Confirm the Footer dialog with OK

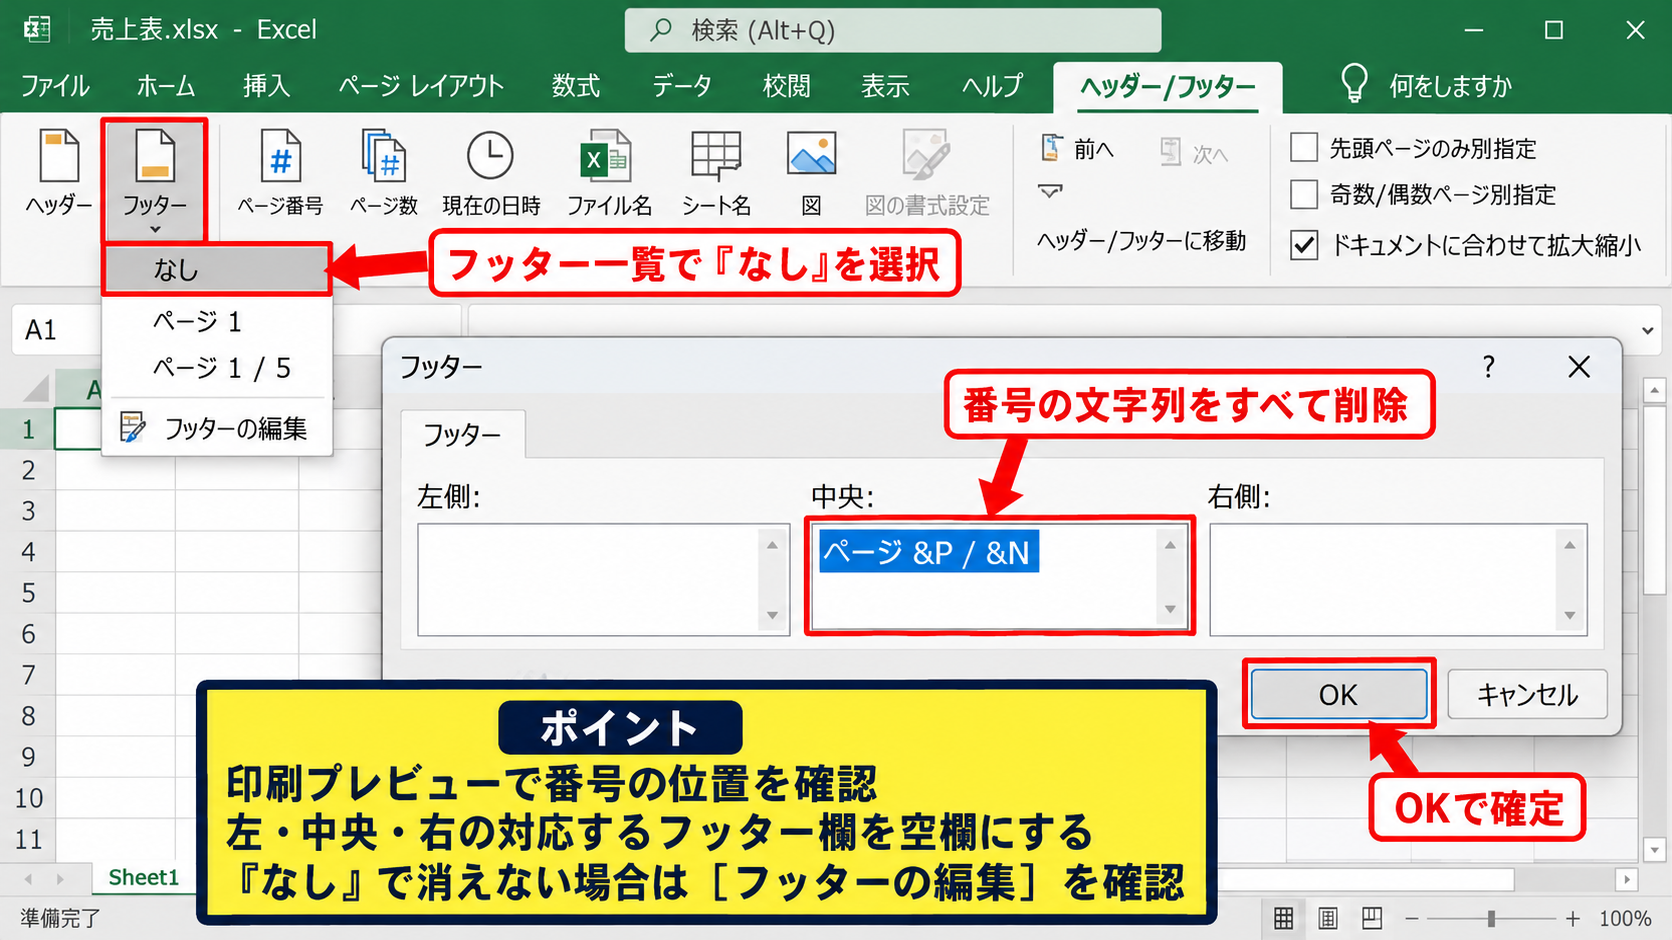click(x=1339, y=694)
